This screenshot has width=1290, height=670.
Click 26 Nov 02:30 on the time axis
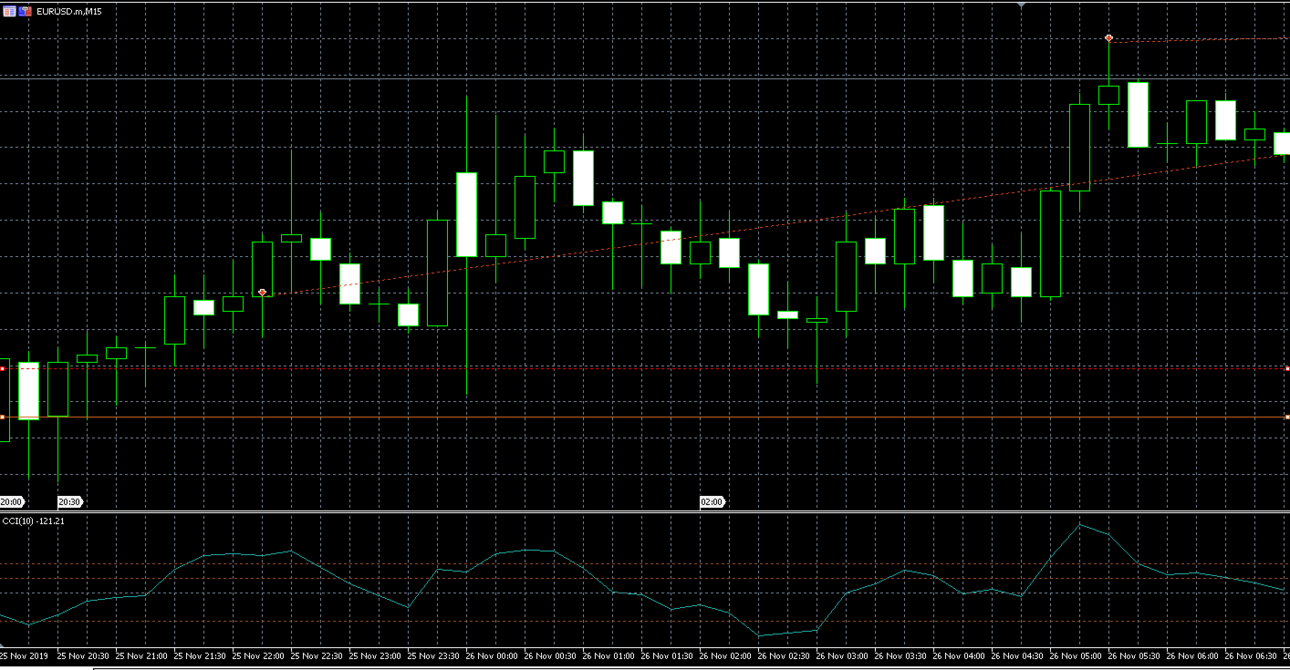click(x=783, y=656)
